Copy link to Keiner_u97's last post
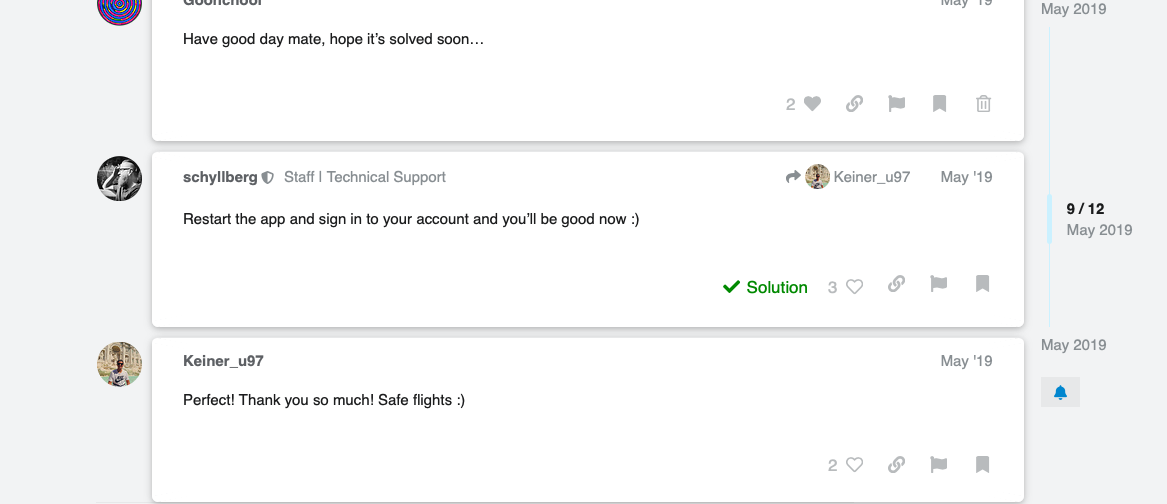Viewport: 1167px width, 504px height. tap(897, 464)
